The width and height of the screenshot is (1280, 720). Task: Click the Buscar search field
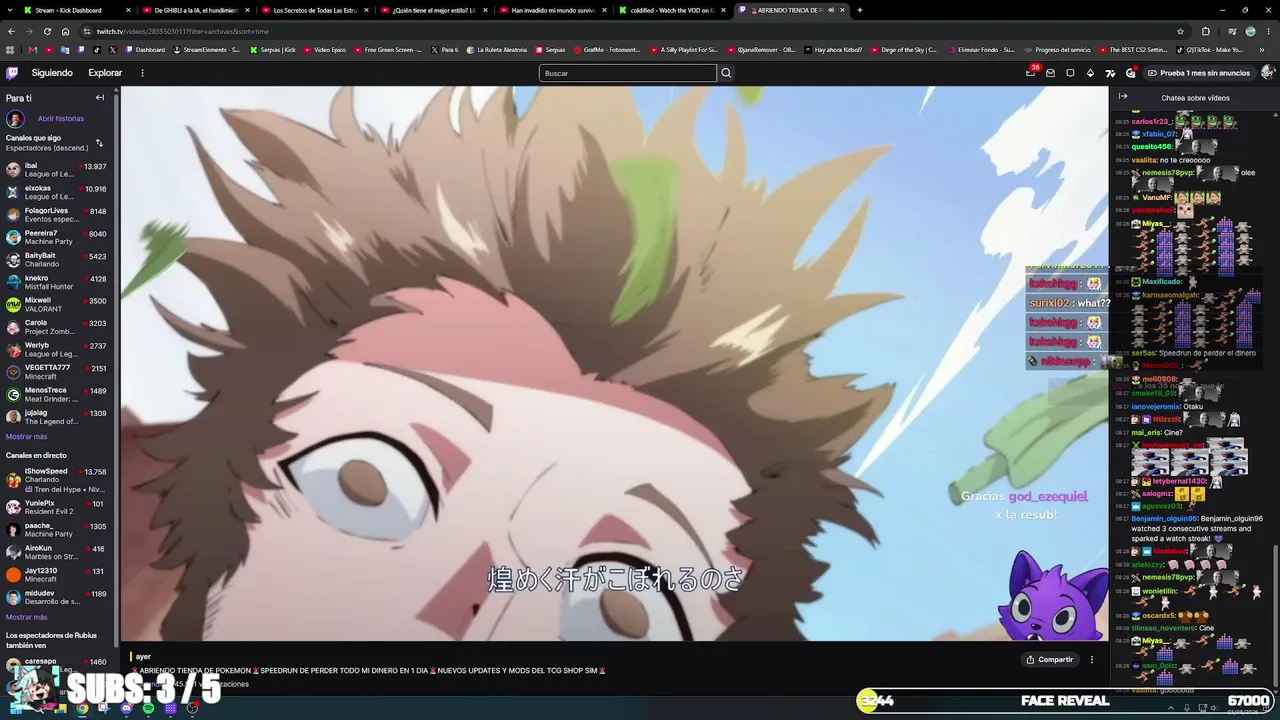click(628, 73)
